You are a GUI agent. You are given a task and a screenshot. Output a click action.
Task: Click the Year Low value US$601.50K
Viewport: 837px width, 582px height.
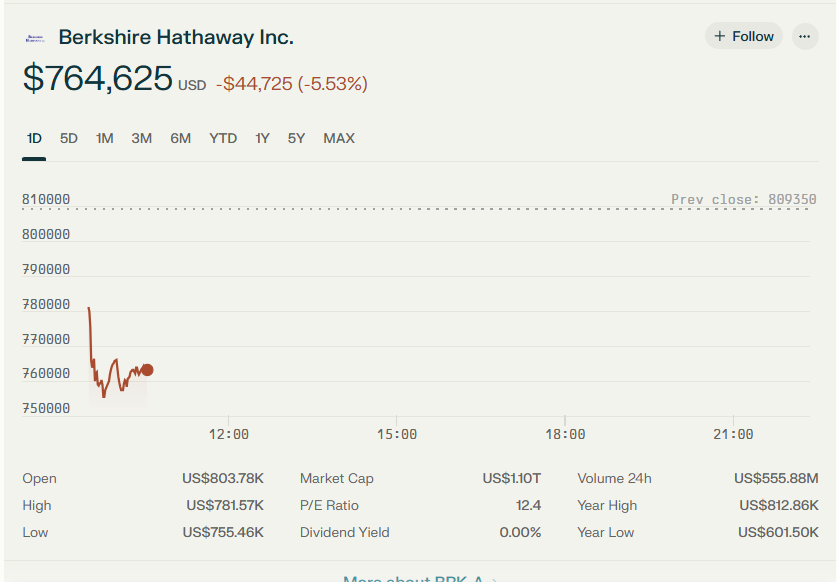pyautogui.click(x=778, y=532)
